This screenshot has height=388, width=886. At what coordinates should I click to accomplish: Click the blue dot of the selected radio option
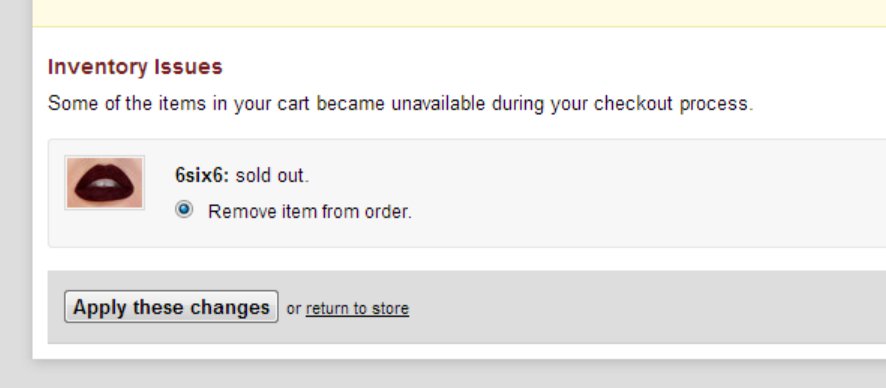point(184,210)
